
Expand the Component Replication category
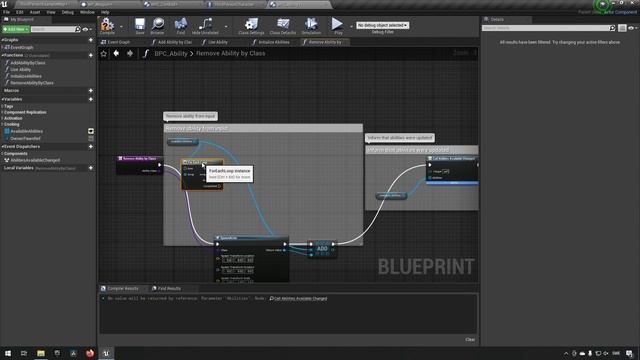pyautogui.click(x=2, y=112)
